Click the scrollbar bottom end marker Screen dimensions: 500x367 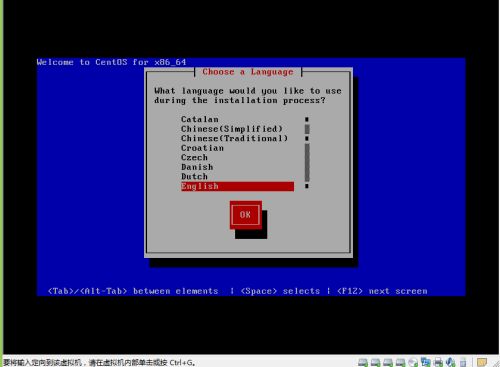pos(307,186)
